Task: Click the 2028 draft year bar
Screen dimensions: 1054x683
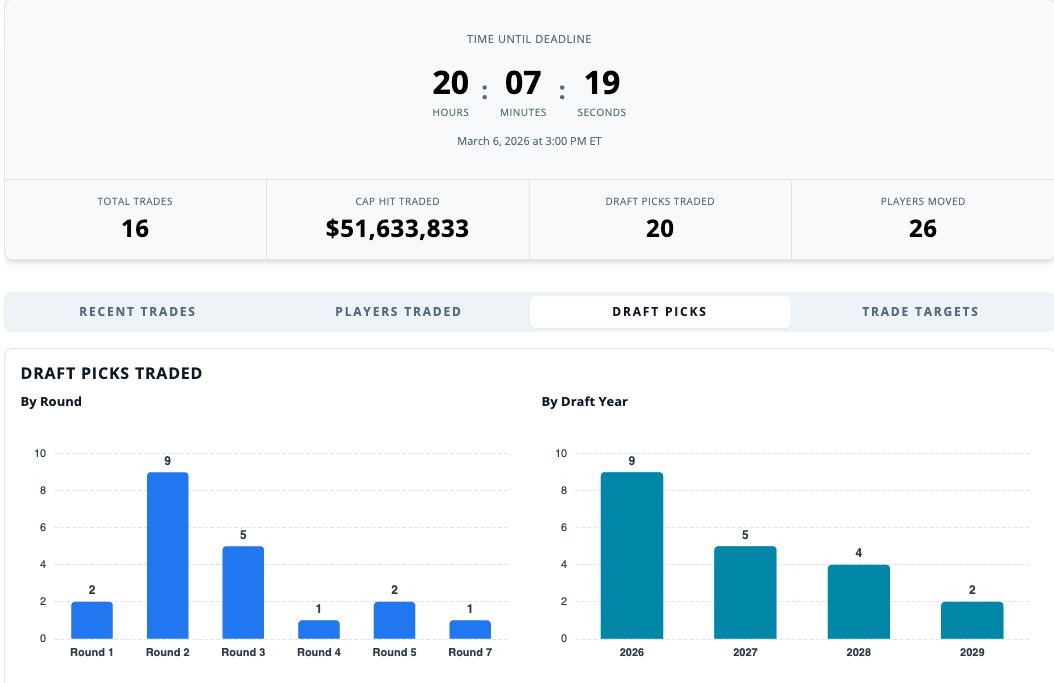Action: click(x=859, y=601)
